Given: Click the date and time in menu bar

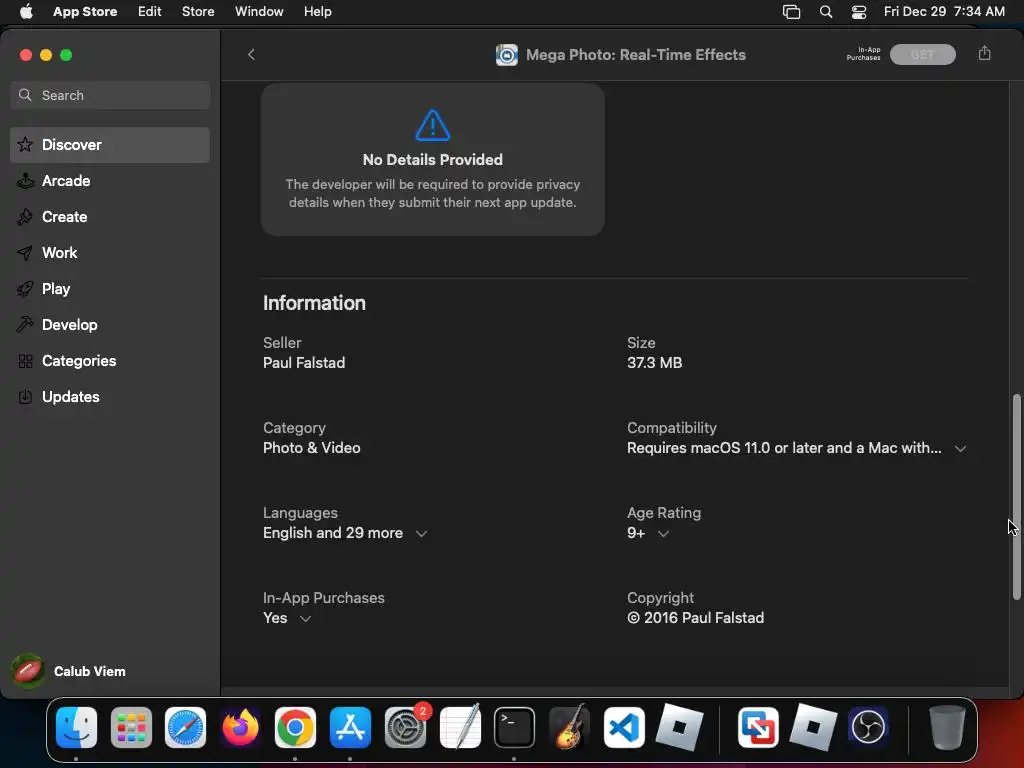Looking at the screenshot, I should (x=944, y=12).
